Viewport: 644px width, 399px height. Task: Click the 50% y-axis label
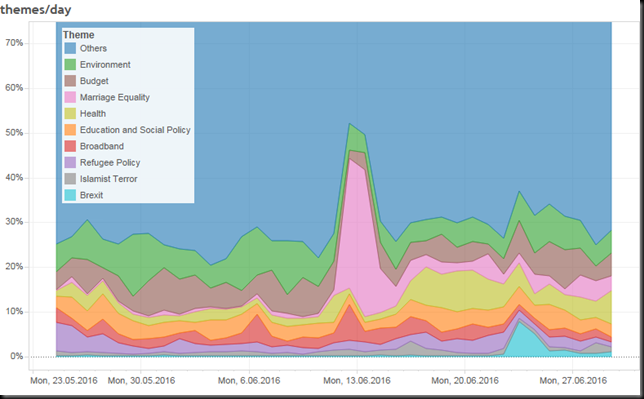pos(14,133)
